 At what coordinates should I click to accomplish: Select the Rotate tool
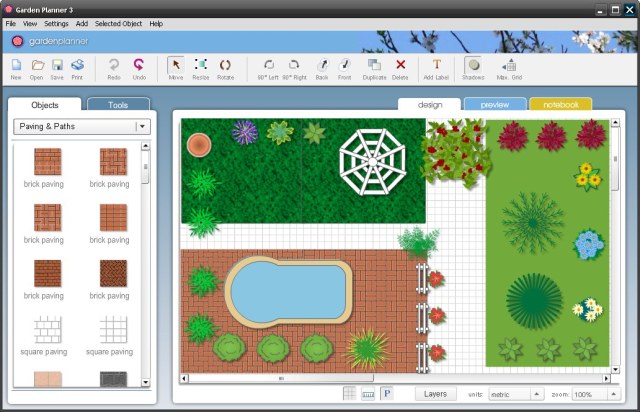[225, 68]
